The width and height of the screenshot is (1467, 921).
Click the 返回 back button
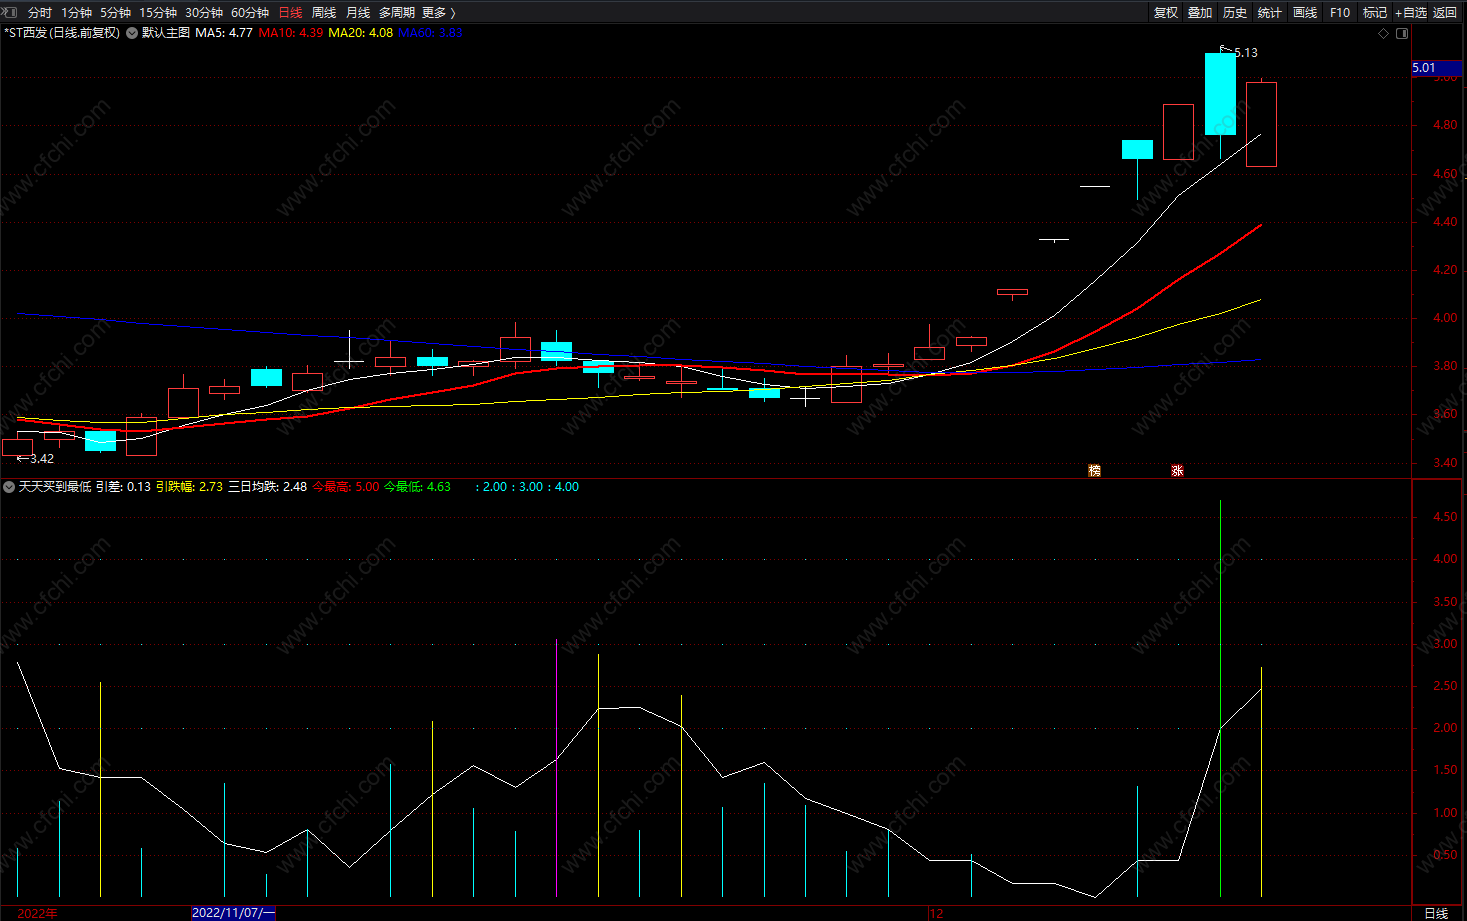[x=1445, y=13]
